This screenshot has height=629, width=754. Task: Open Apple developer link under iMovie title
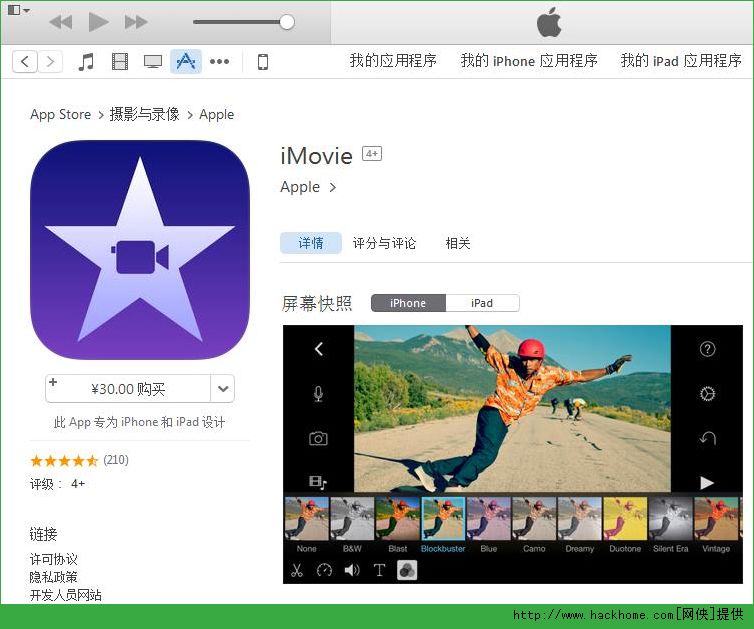(x=308, y=187)
